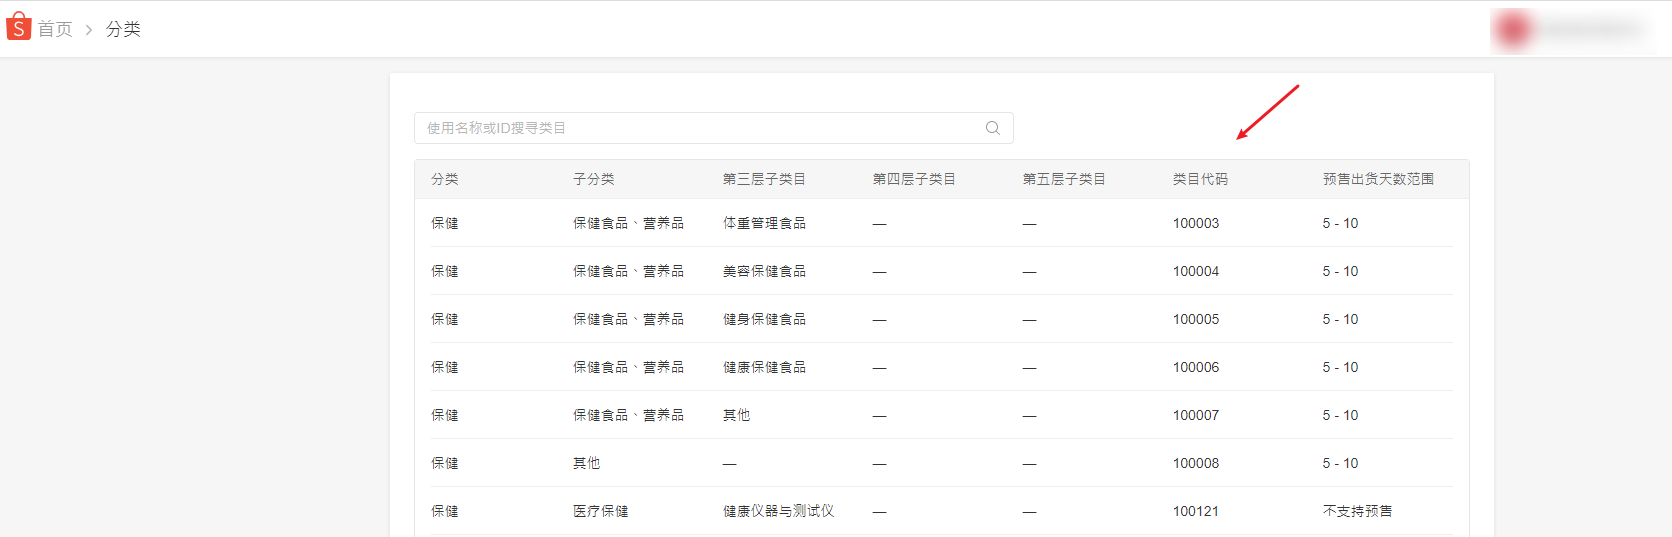Viewport: 1672px width, 537px height.
Task: Focus the 使用名称或ID搜寻类目 search field
Action: (700, 128)
